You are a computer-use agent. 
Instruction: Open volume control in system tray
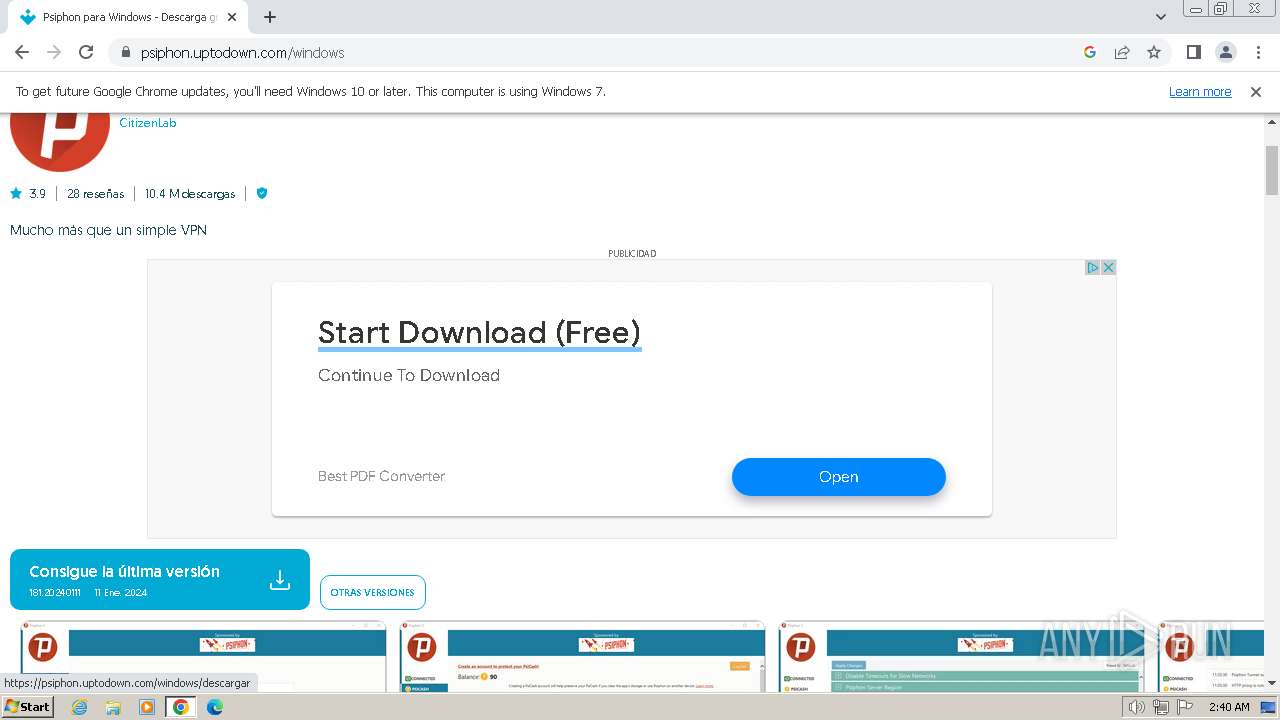pos(1137,707)
